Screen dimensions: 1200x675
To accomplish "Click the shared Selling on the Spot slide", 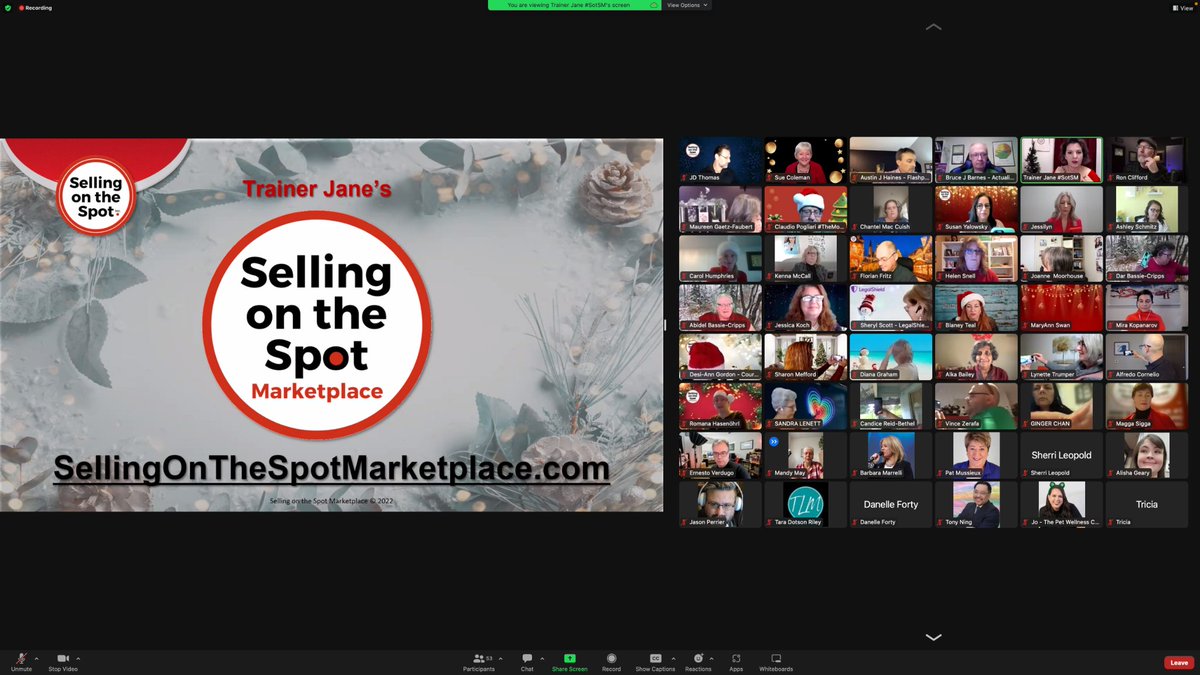I will pyautogui.click(x=331, y=325).
